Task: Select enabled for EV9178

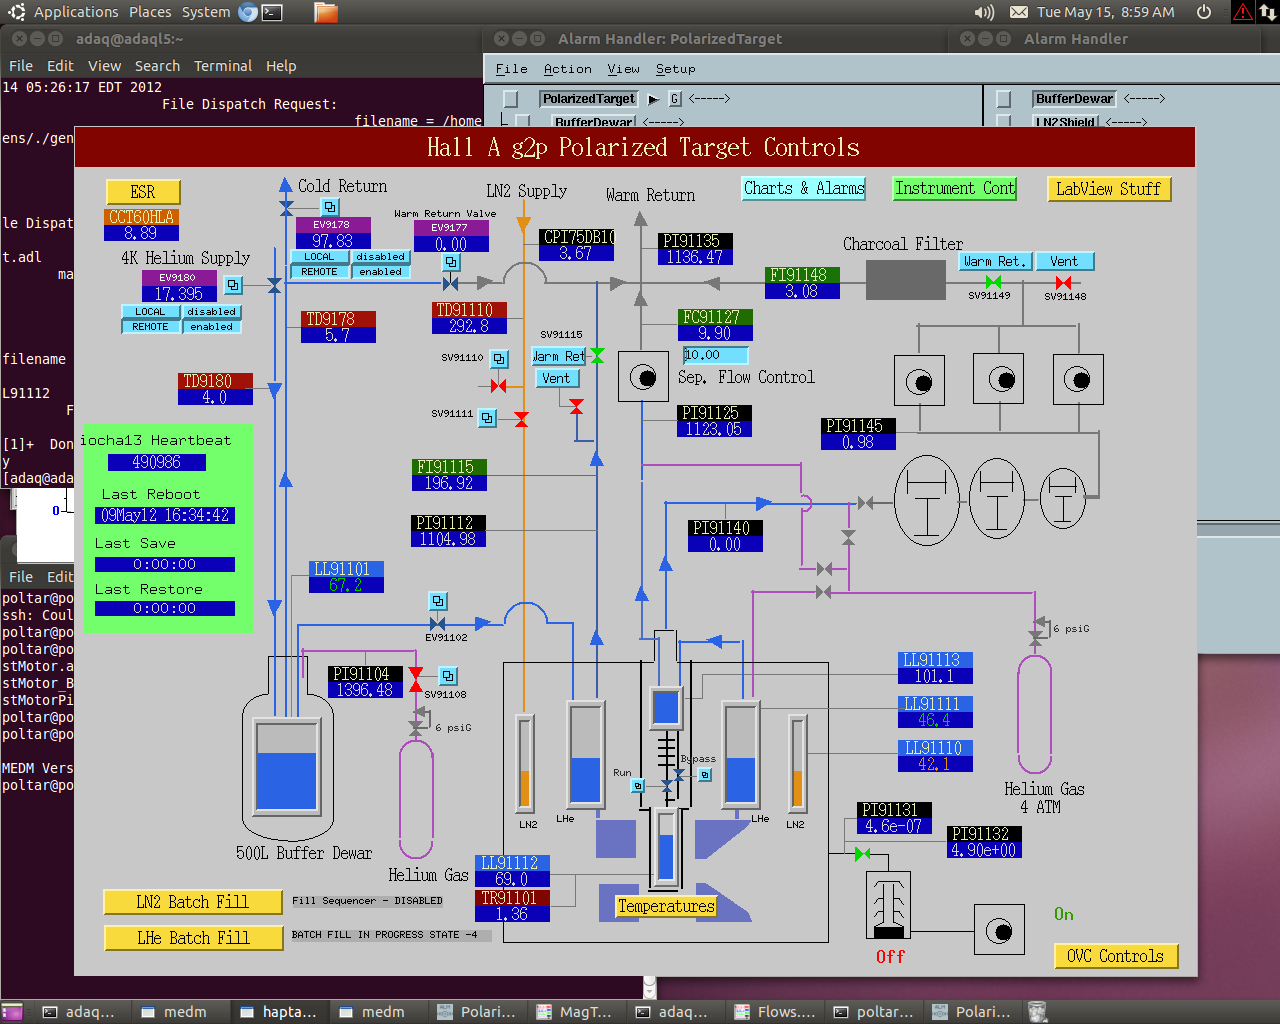Action: (x=380, y=272)
